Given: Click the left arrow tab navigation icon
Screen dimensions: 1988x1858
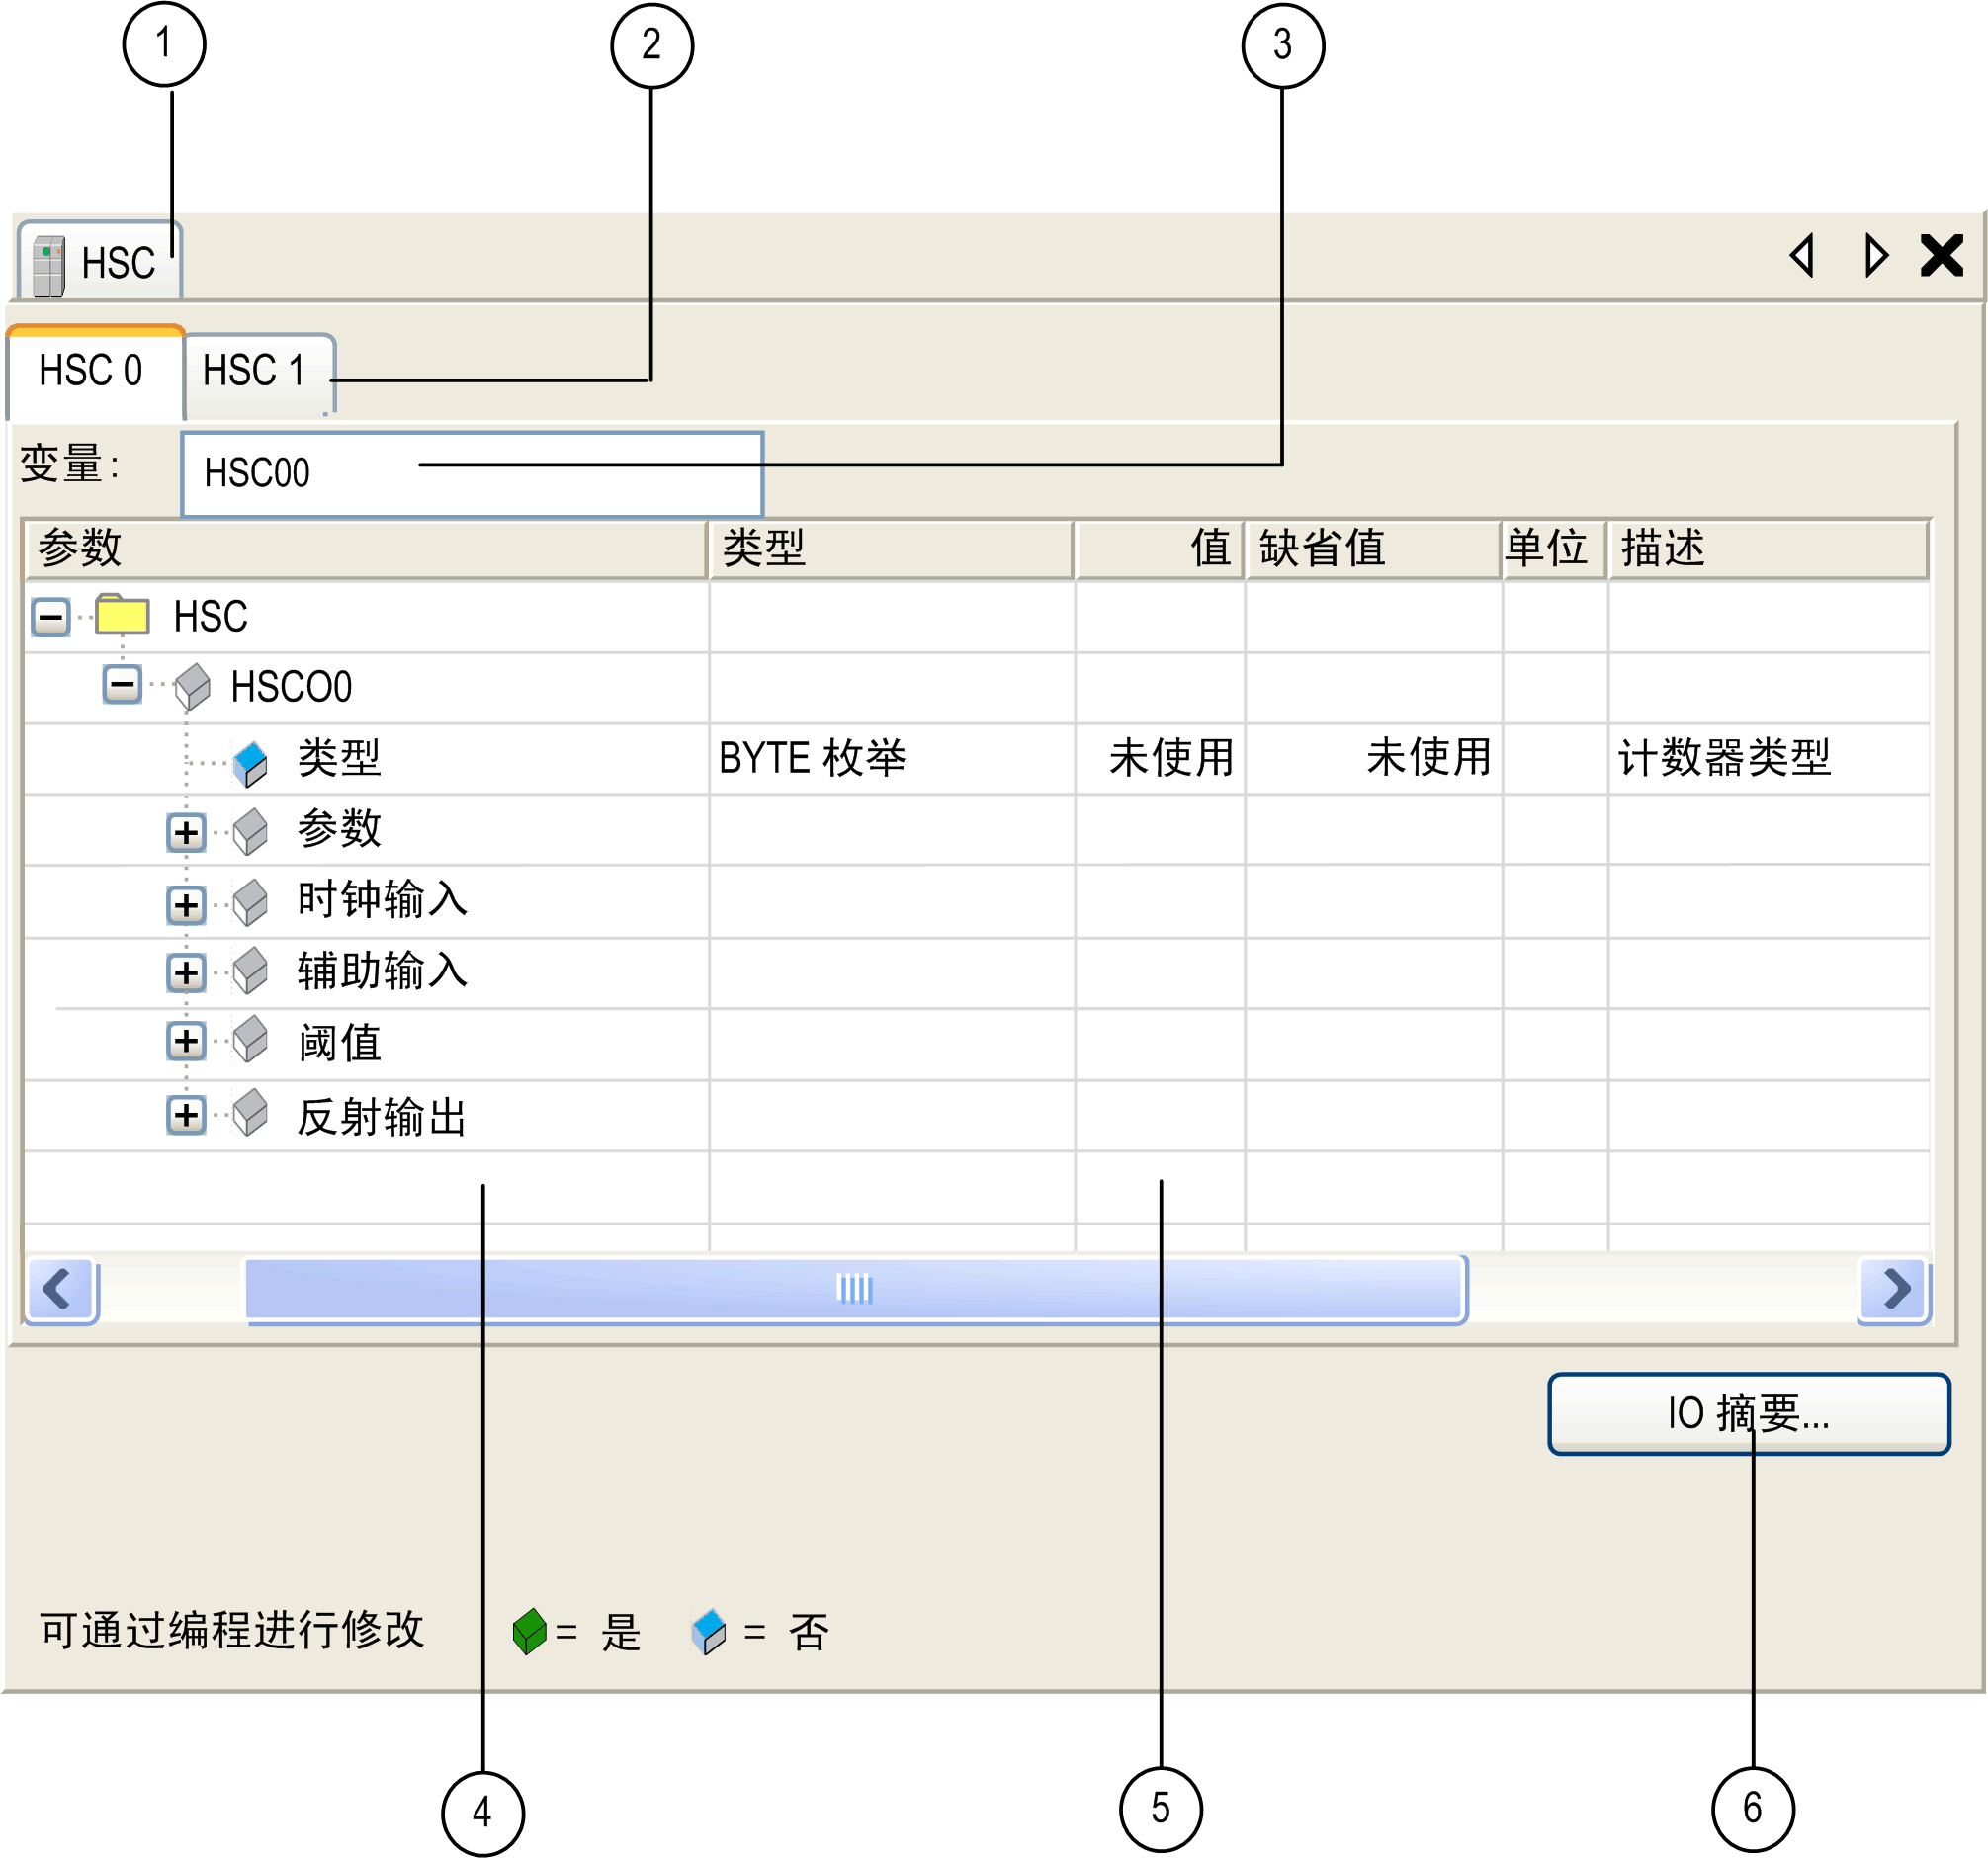Looking at the screenshot, I should tap(1803, 256).
